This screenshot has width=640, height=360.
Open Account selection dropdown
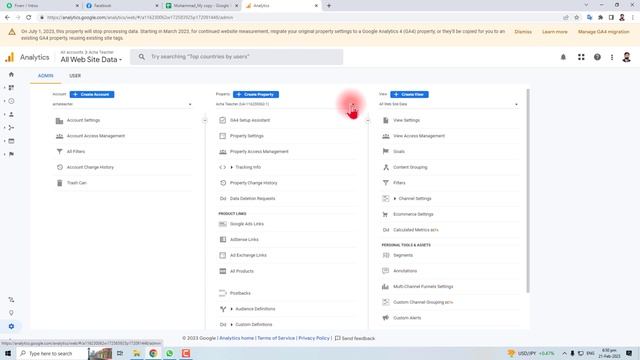click(122, 104)
